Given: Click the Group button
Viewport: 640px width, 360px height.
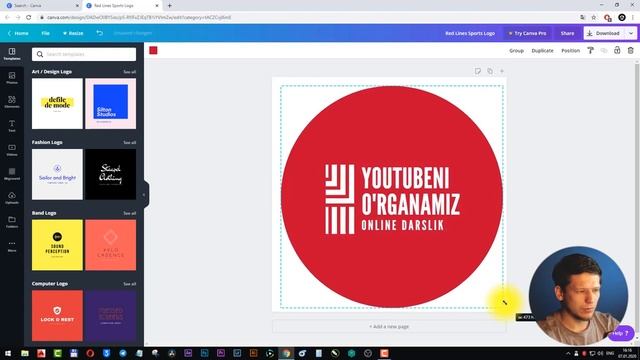Looking at the screenshot, I should pos(516,51).
